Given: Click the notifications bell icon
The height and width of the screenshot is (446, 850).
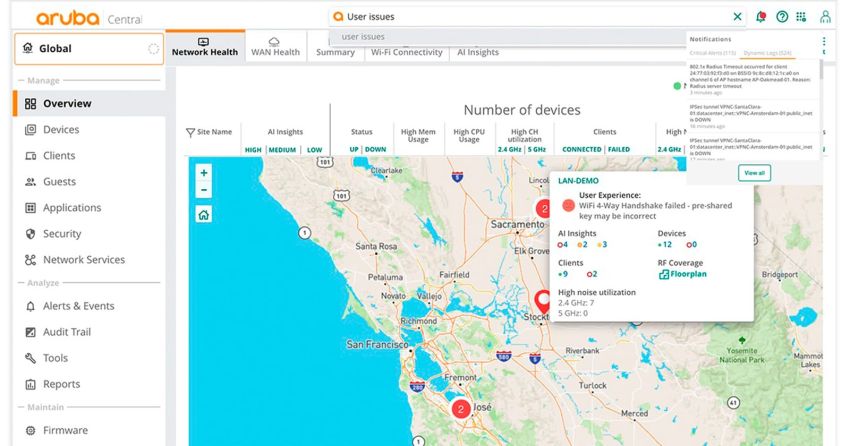Looking at the screenshot, I should point(762,17).
